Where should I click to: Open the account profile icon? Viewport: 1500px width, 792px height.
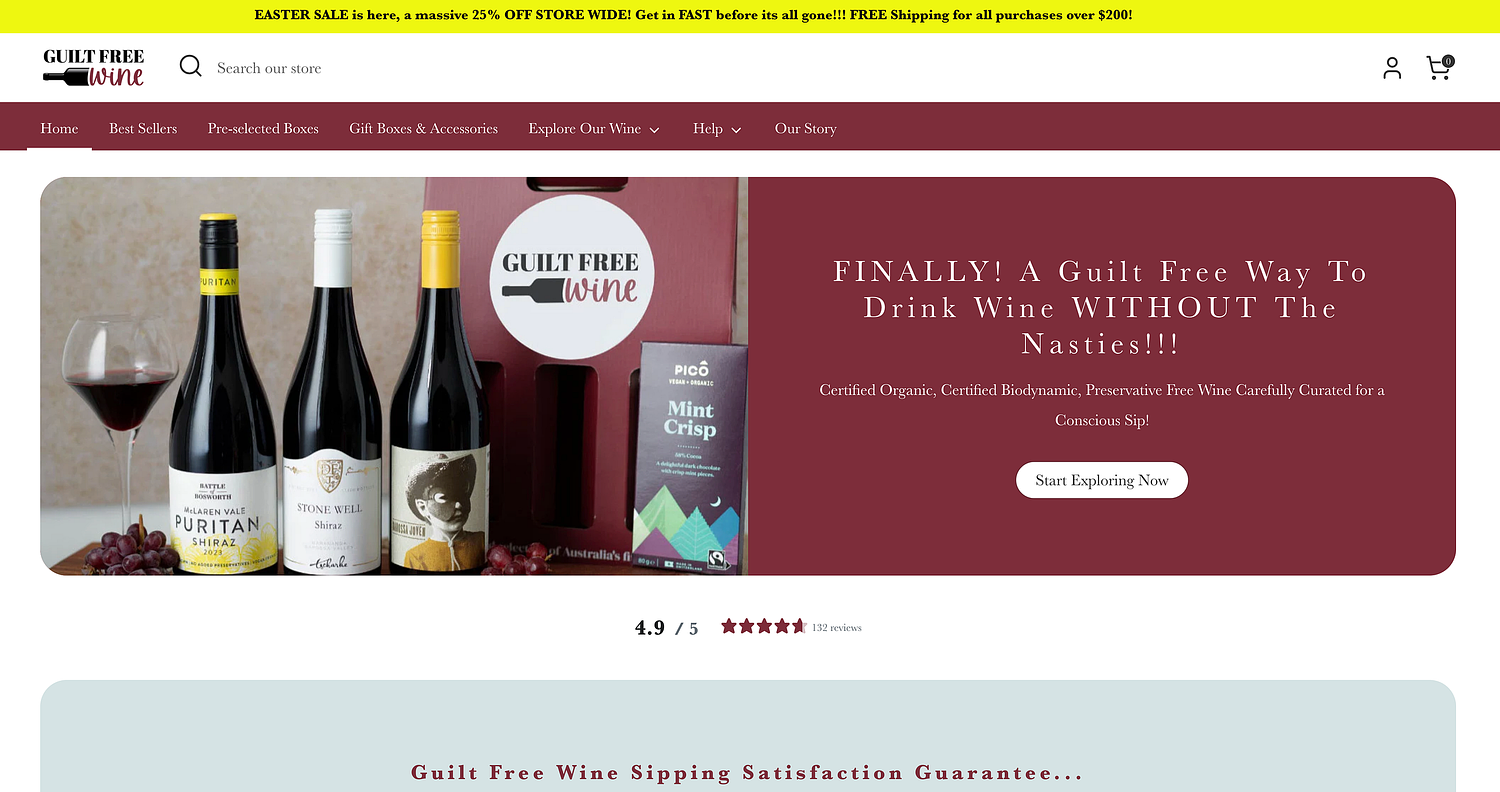[x=1392, y=68]
